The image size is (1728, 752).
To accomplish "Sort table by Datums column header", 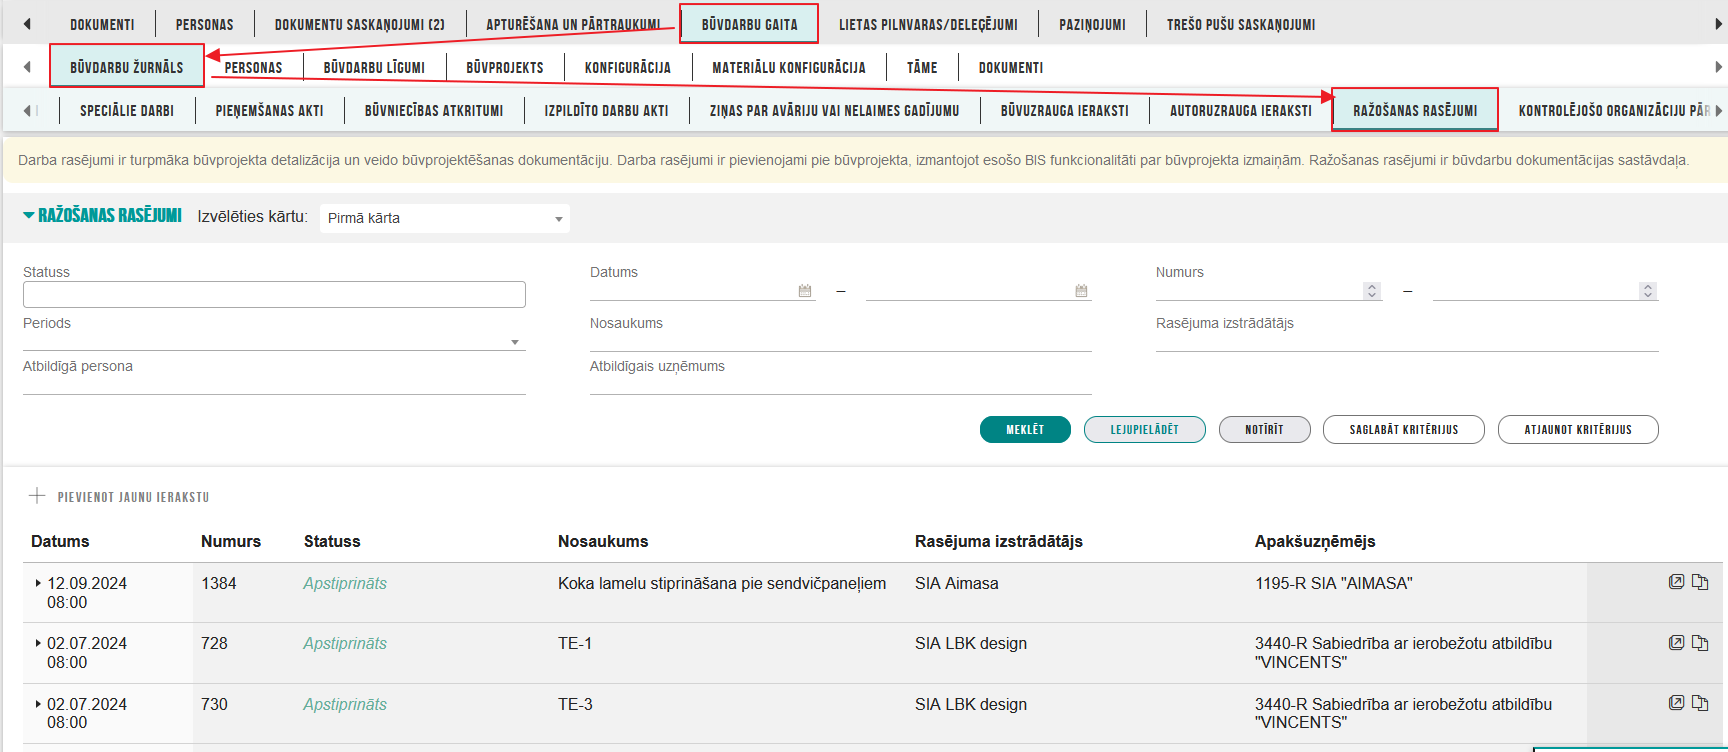I will [x=60, y=541].
